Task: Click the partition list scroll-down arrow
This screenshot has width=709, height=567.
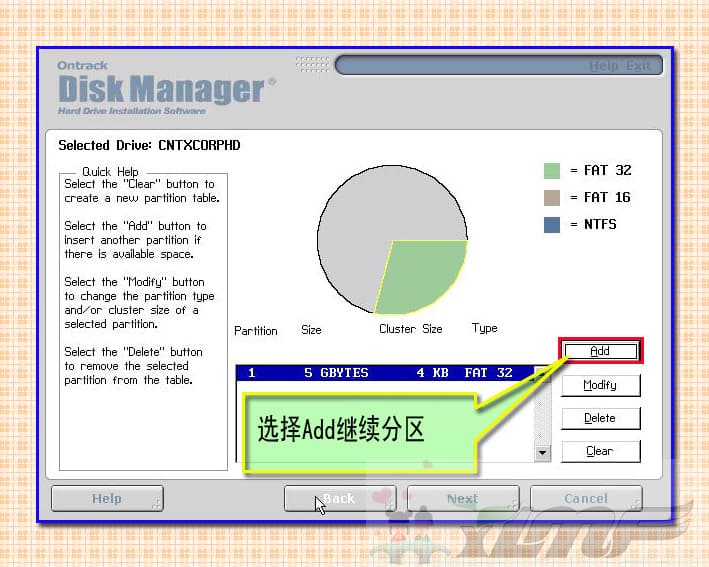Action: [x=543, y=452]
